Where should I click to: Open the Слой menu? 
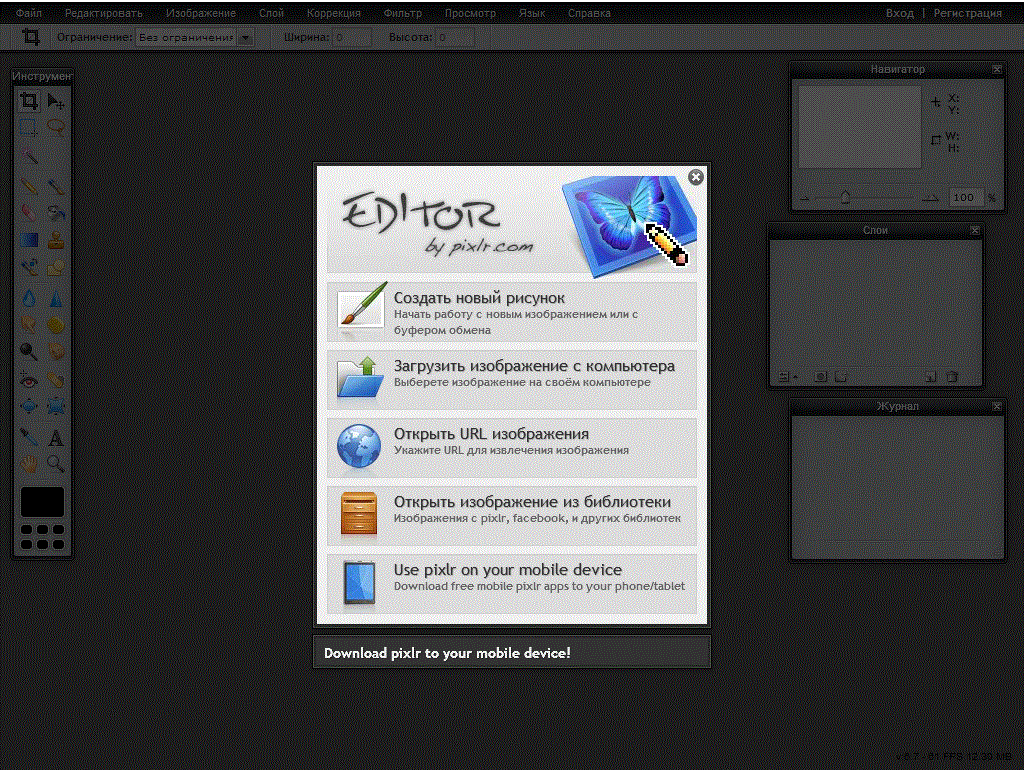pyautogui.click(x=271, y=12)
